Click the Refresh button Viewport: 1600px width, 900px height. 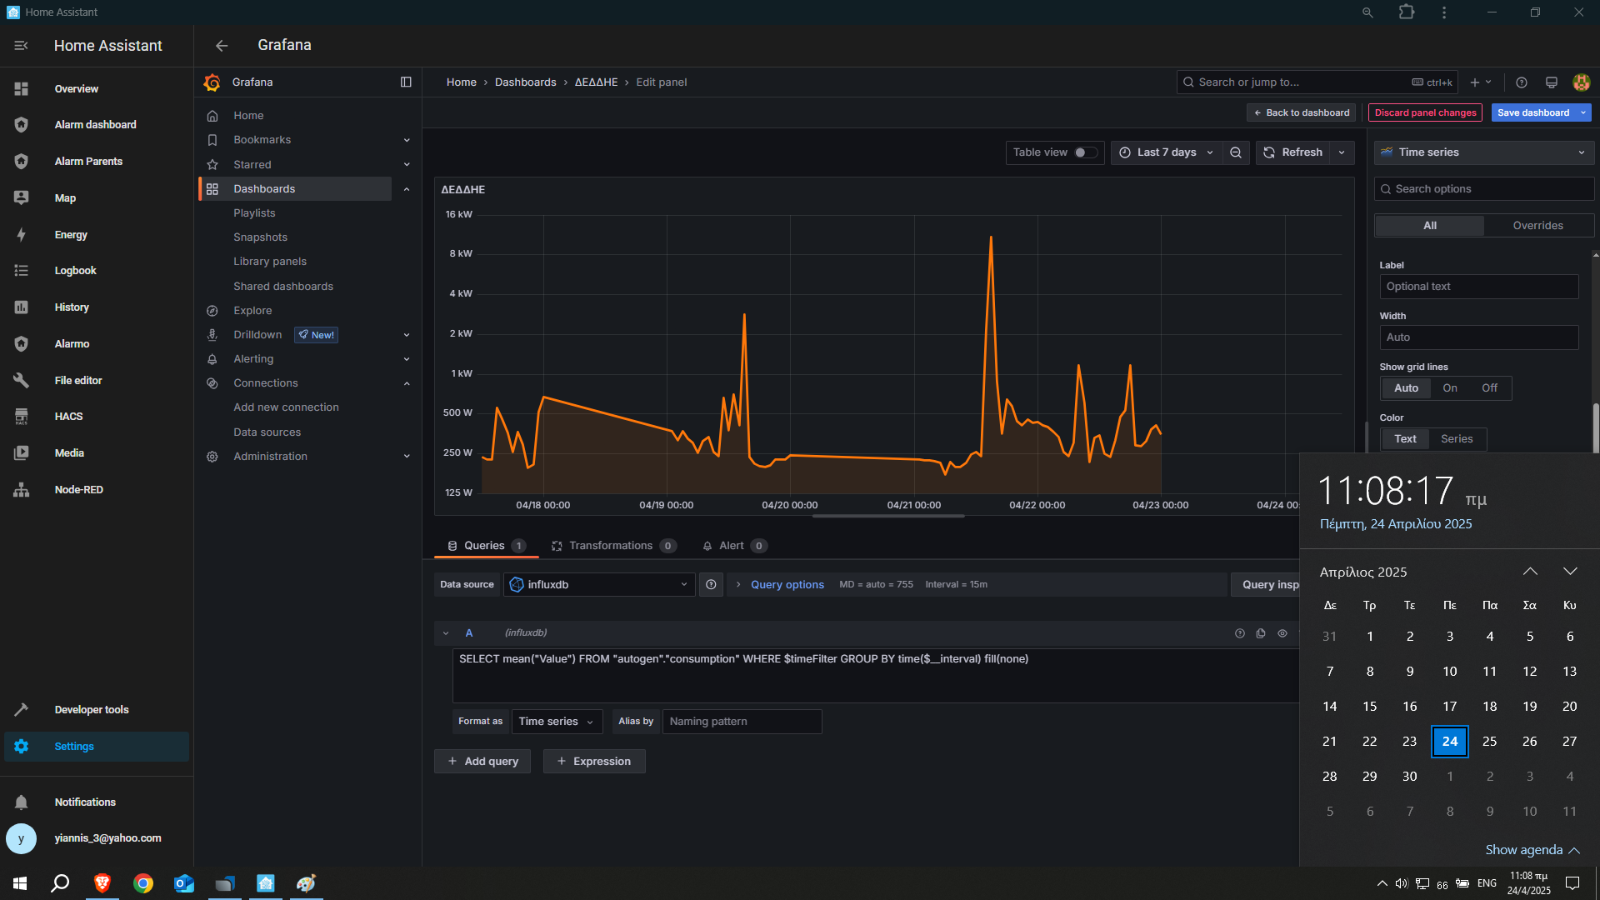[1293, 153]
